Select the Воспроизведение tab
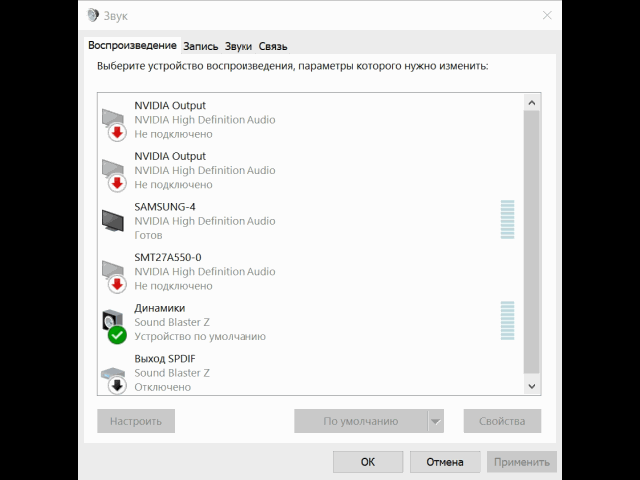Viewport: 640px width, 480px height. 132,45
